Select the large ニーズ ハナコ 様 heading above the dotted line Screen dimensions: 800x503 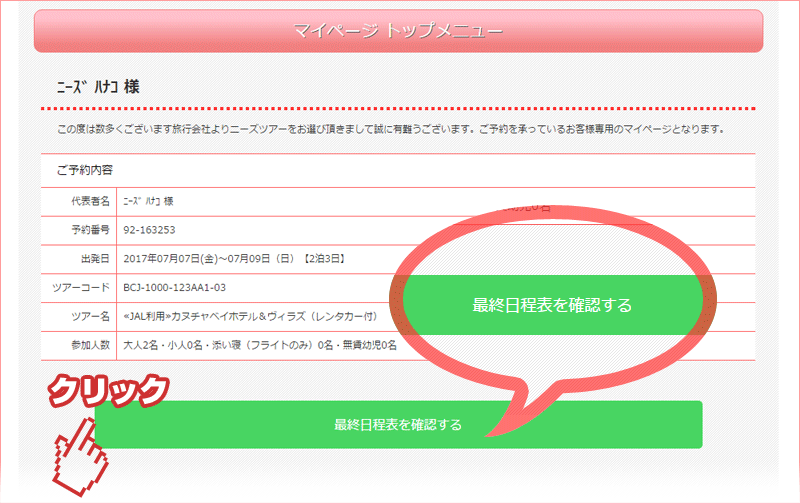click(x=98, y=87)
